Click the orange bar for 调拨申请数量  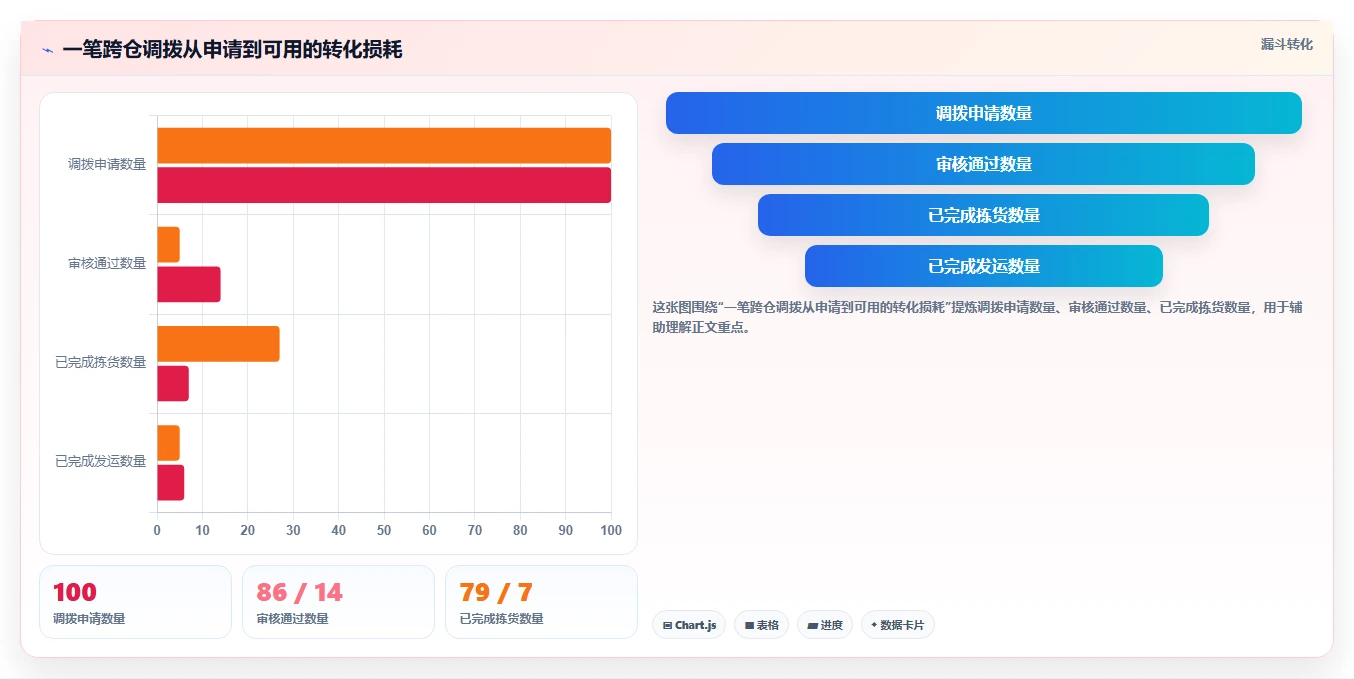[x=384, y=146]
